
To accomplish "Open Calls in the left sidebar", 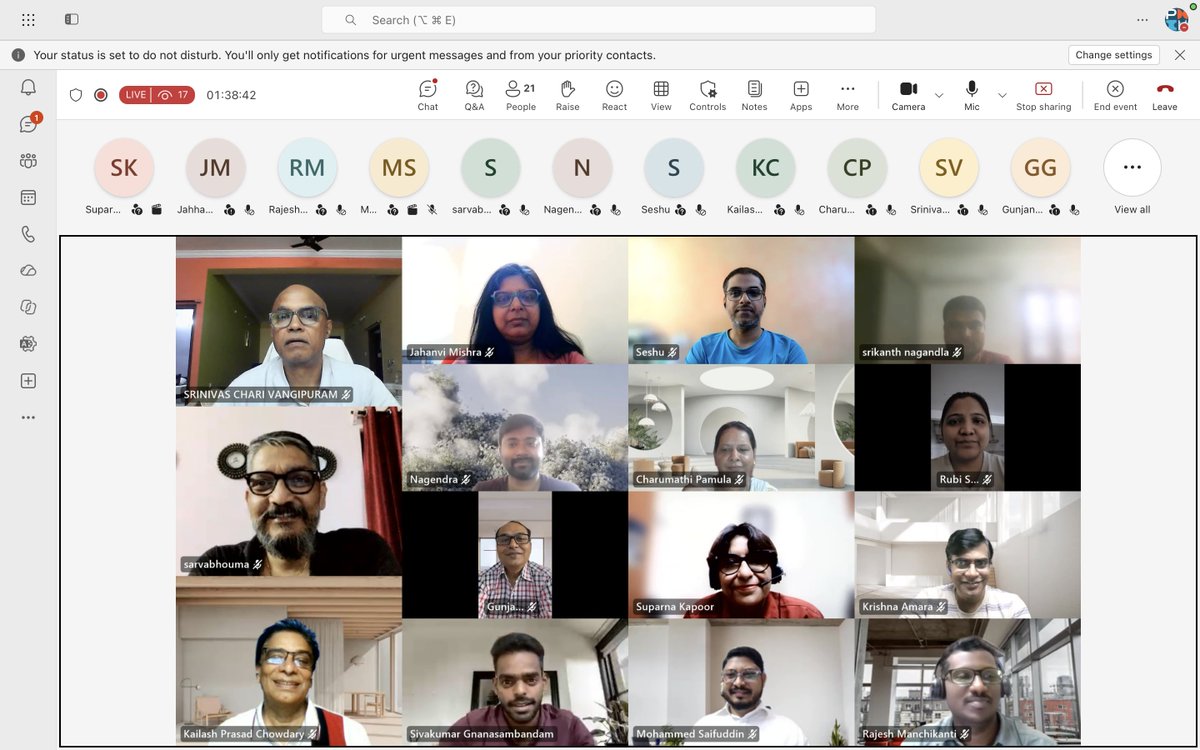I will [x=28, y=234].
